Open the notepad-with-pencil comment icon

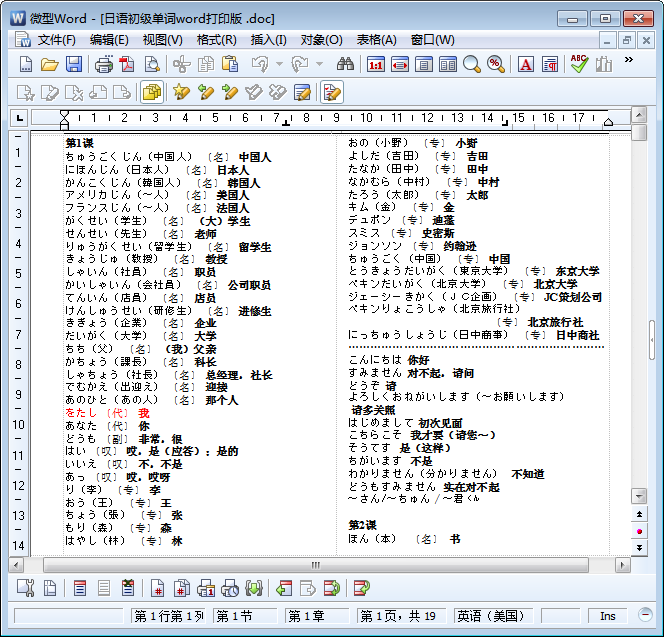click(x=302, y=92)
